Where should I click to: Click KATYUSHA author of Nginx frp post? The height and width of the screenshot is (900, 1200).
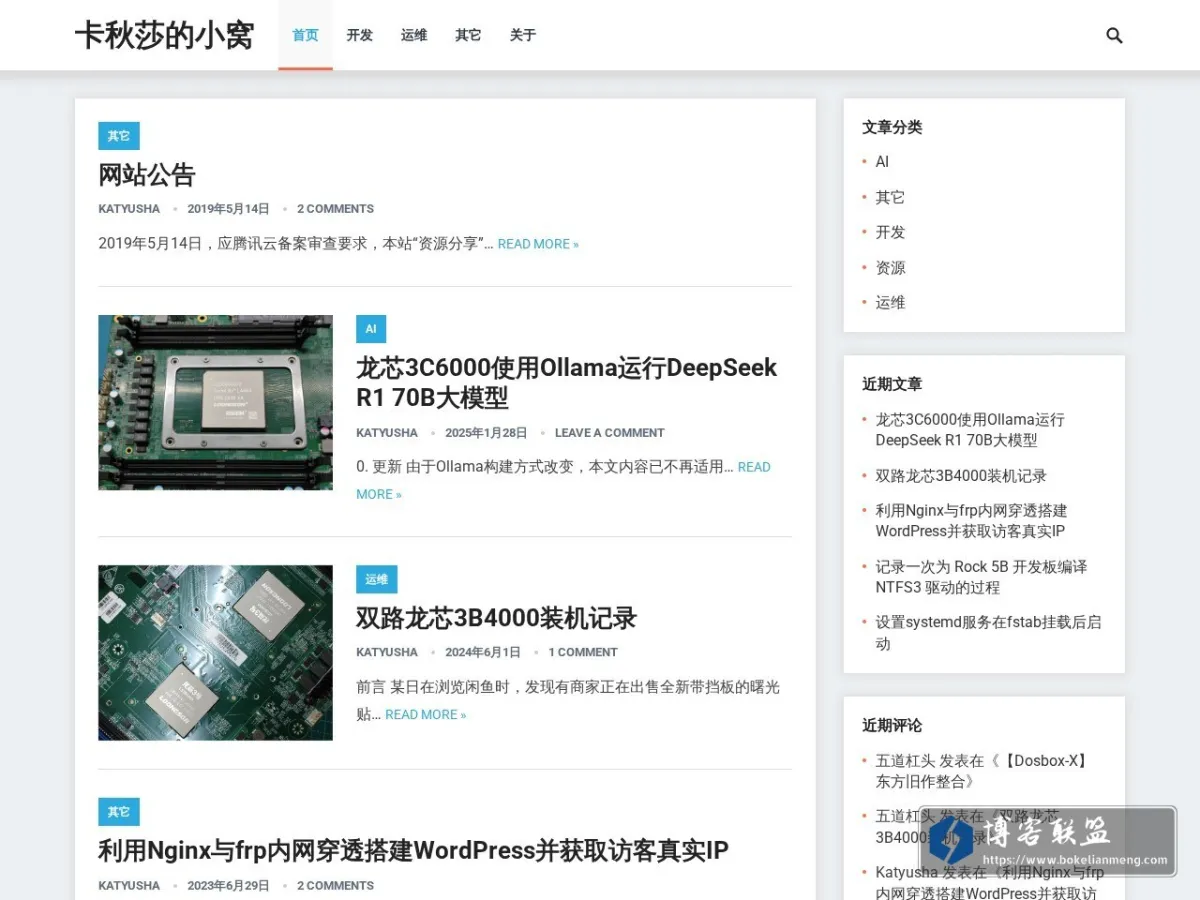tap(129, 886)
